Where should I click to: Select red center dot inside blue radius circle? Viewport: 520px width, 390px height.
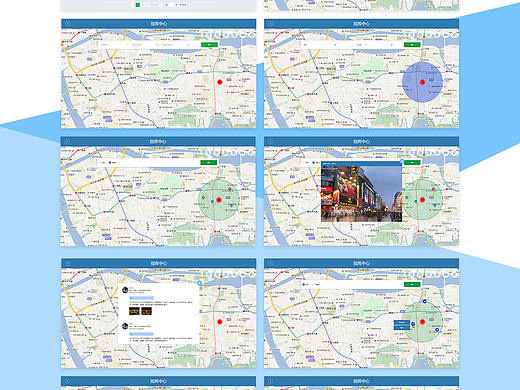tap(422, 82)
